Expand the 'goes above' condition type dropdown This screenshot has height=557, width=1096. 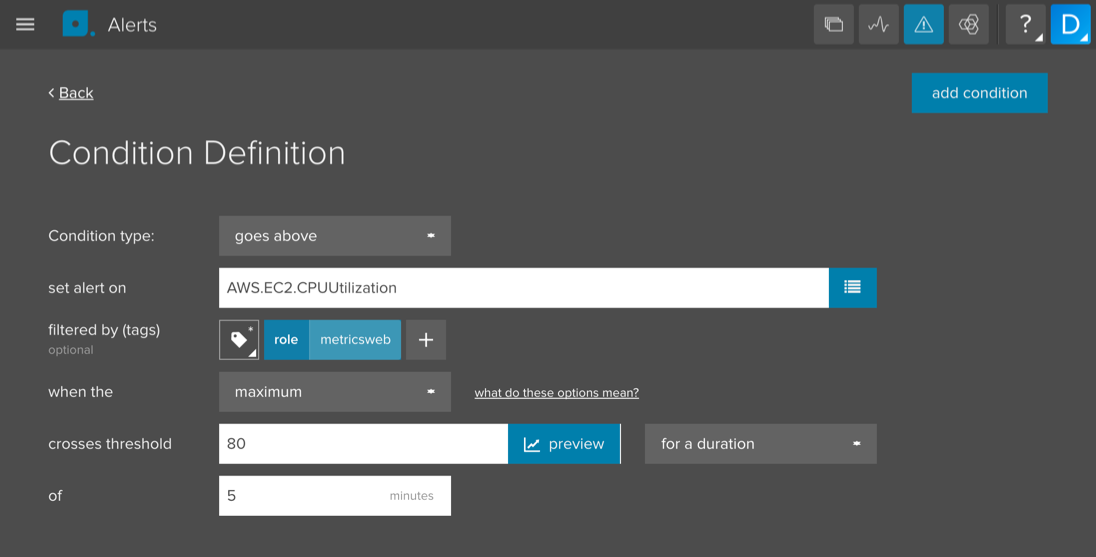(334, 236)
